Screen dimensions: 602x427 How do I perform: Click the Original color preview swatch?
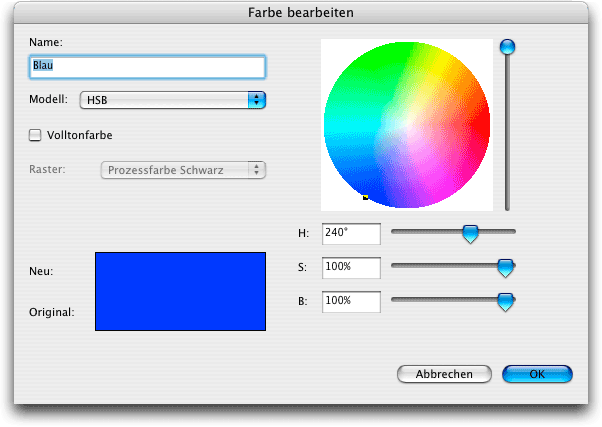pos(180,311)
